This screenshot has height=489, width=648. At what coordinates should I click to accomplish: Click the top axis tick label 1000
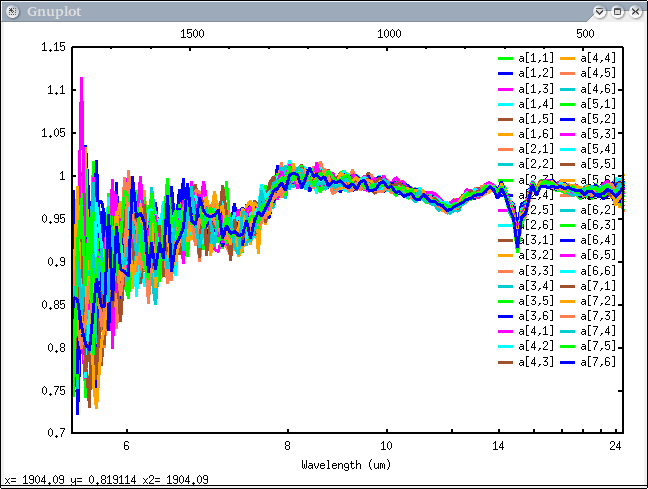pyautogui.click(x=389, y=34)
